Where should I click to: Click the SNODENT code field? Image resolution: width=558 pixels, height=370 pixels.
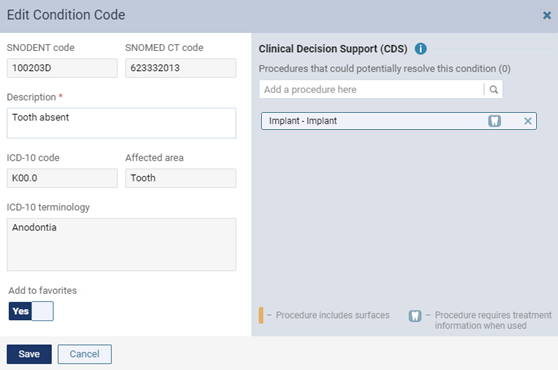click(x=62, y=68)
